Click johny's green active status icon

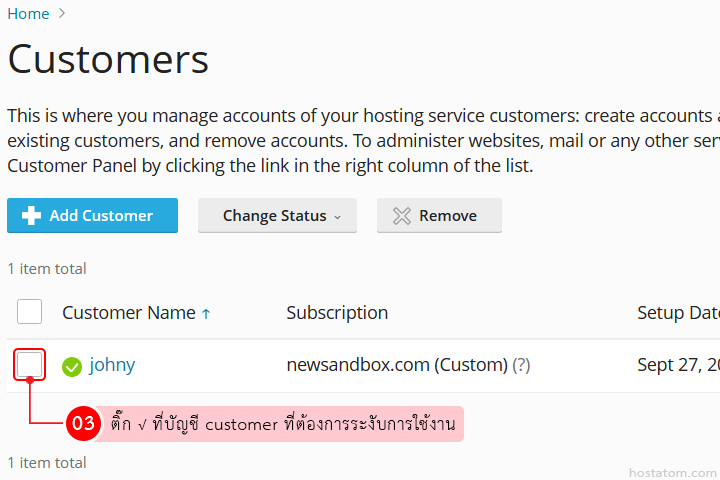tap(72, 367)
